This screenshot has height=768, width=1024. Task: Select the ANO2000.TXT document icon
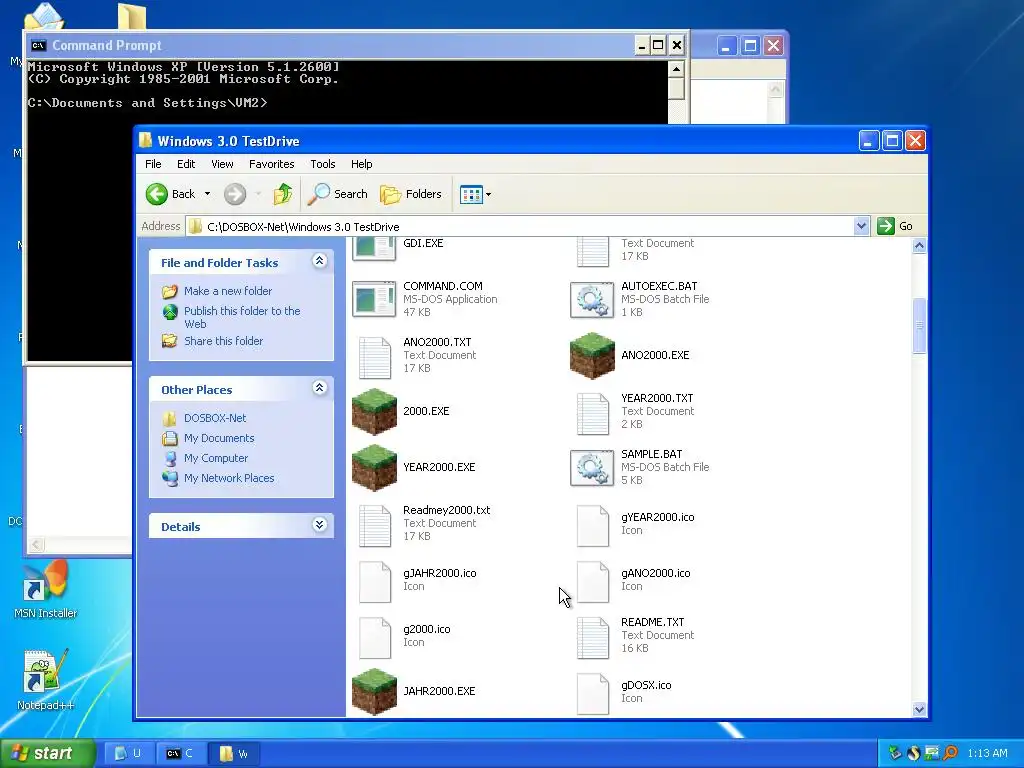(x=374, y=356)
